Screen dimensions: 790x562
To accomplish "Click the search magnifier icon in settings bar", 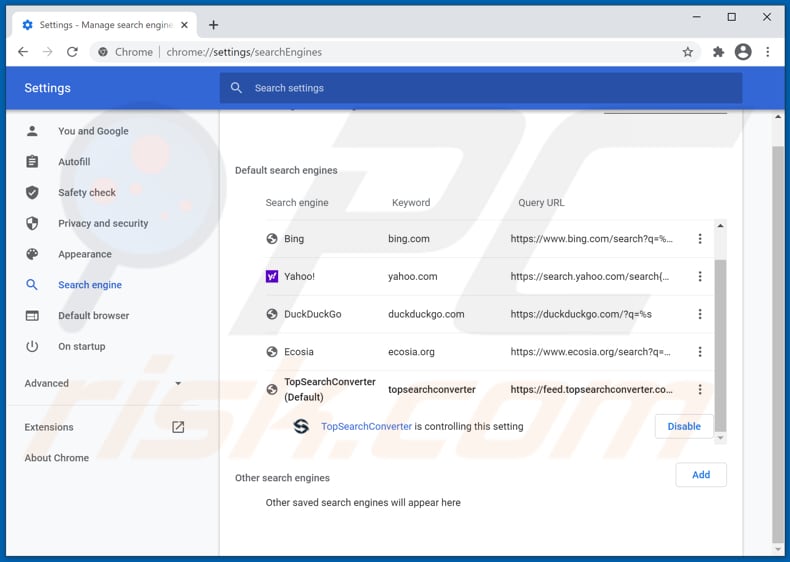I will pyautogui.click(x=236, y=88).
